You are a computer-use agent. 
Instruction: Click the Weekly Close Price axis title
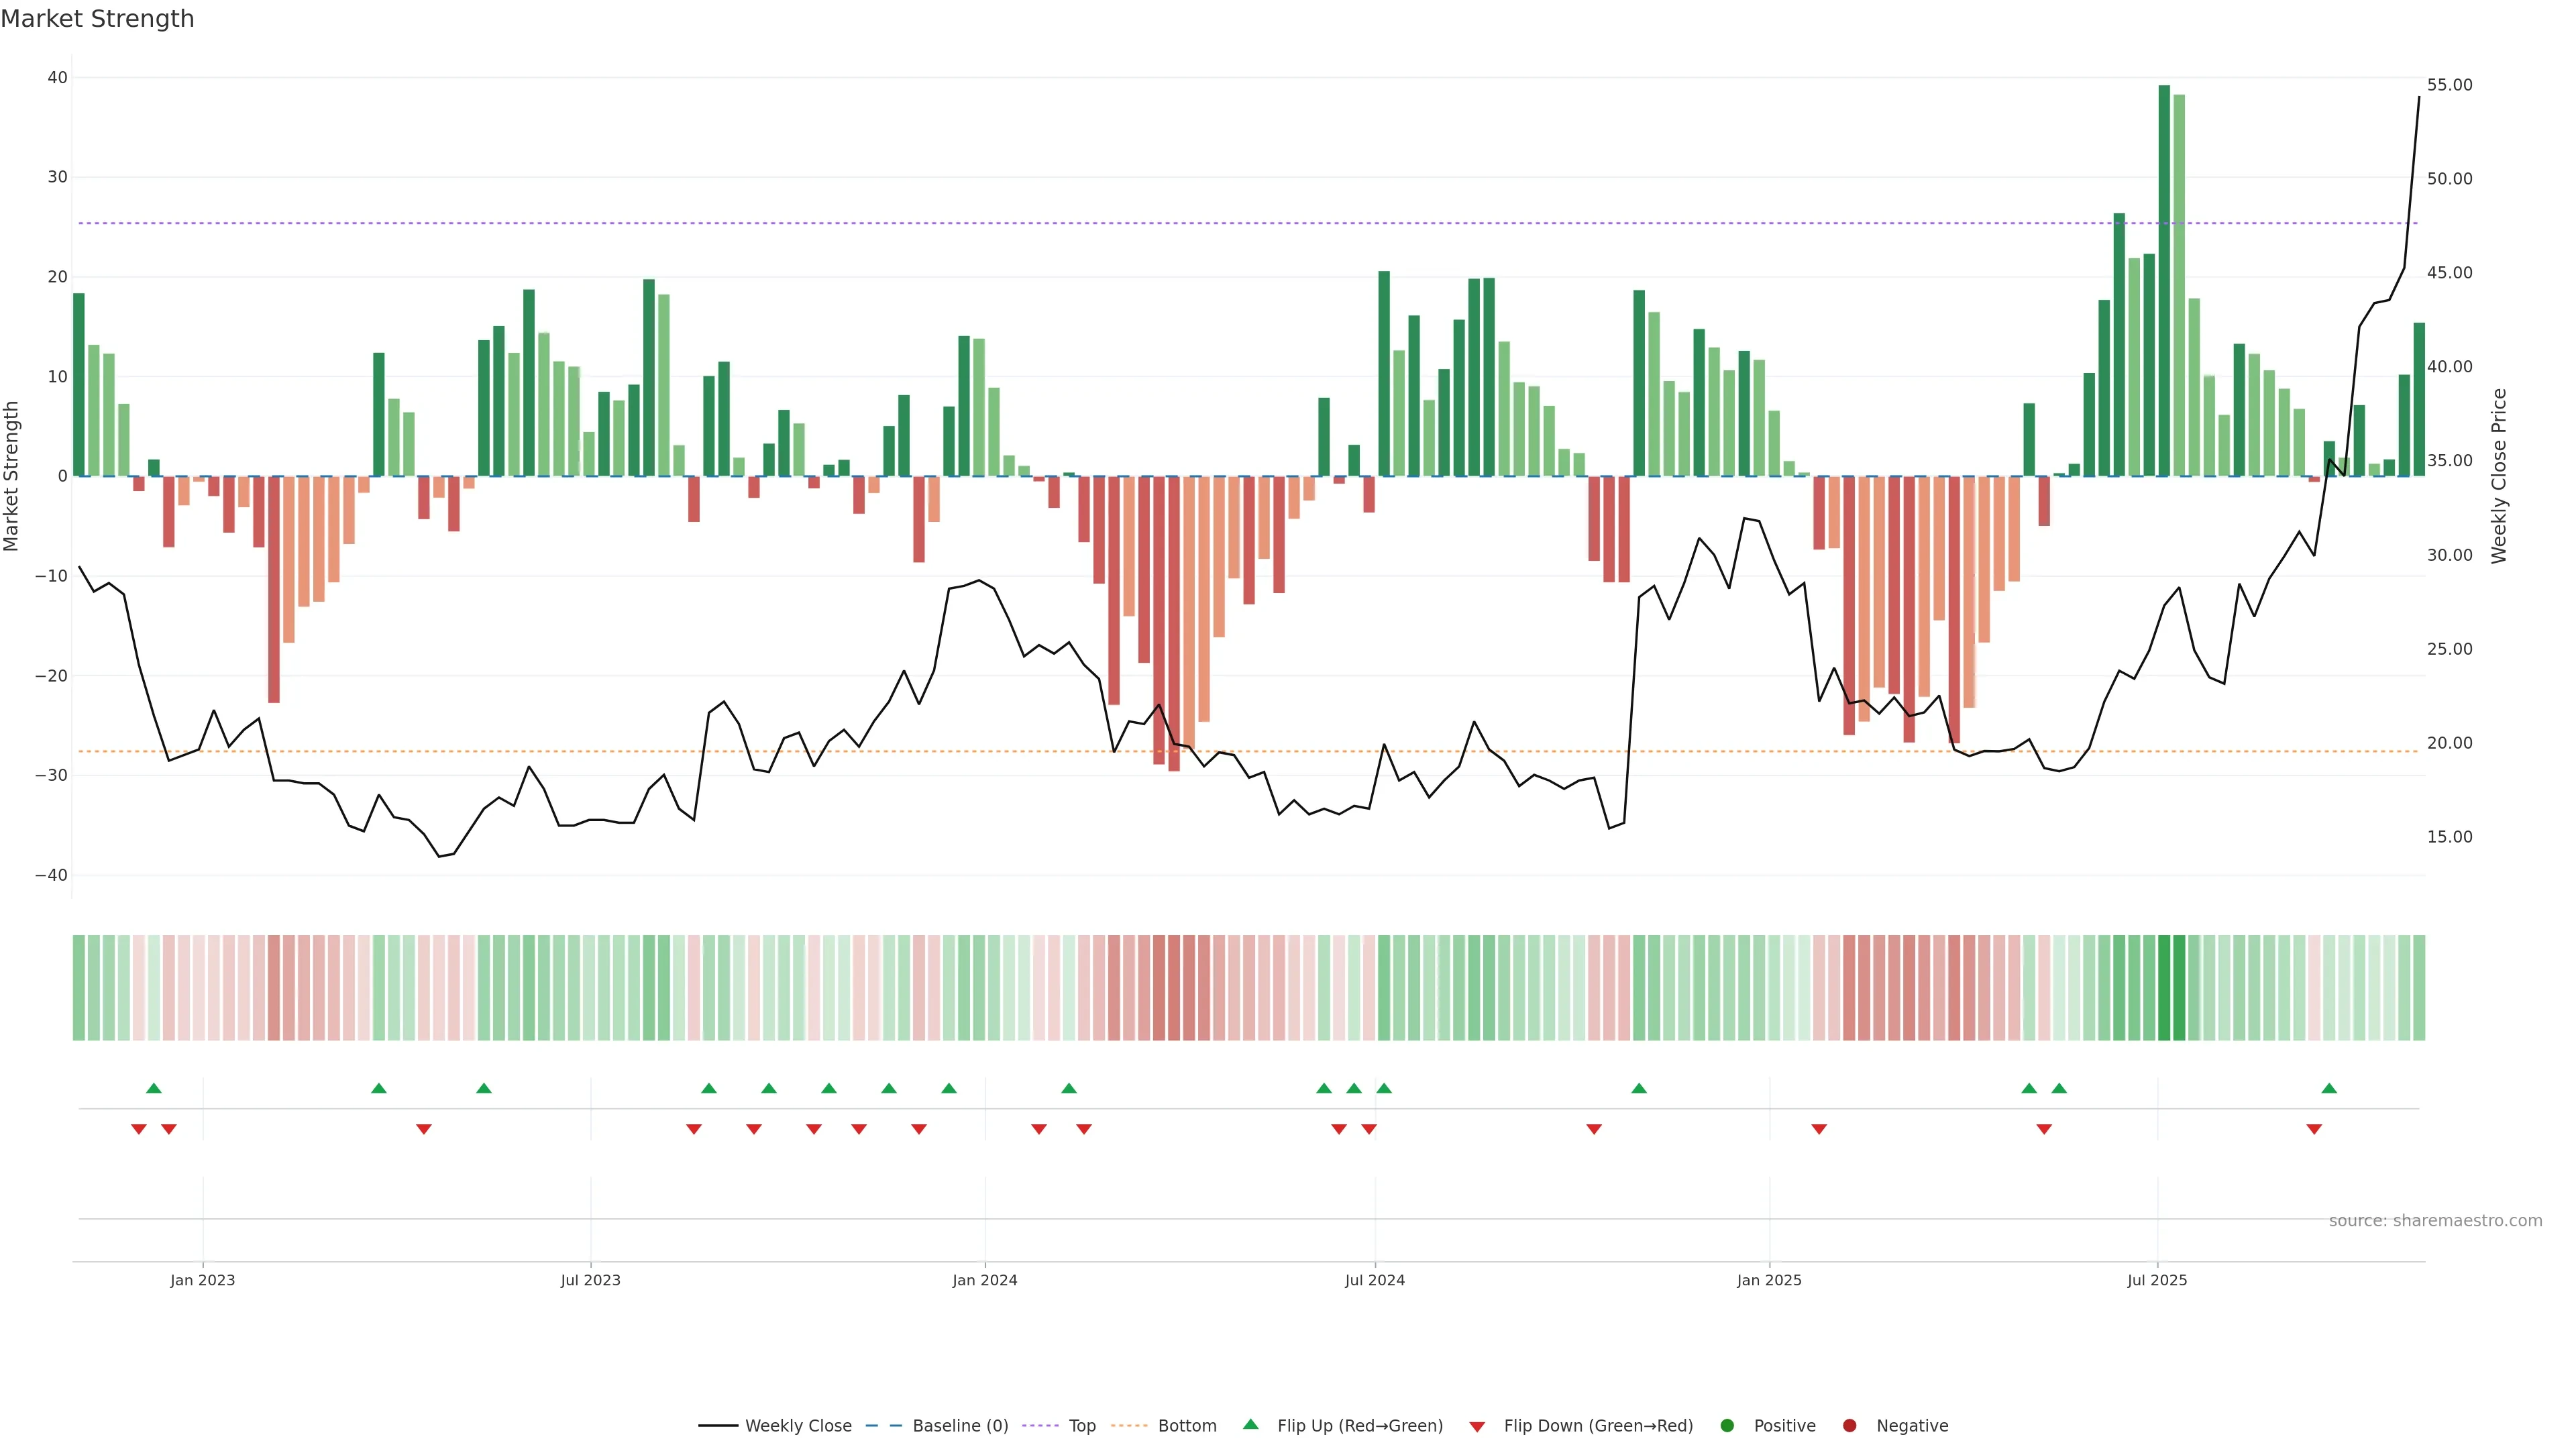tap(2499, 476)
